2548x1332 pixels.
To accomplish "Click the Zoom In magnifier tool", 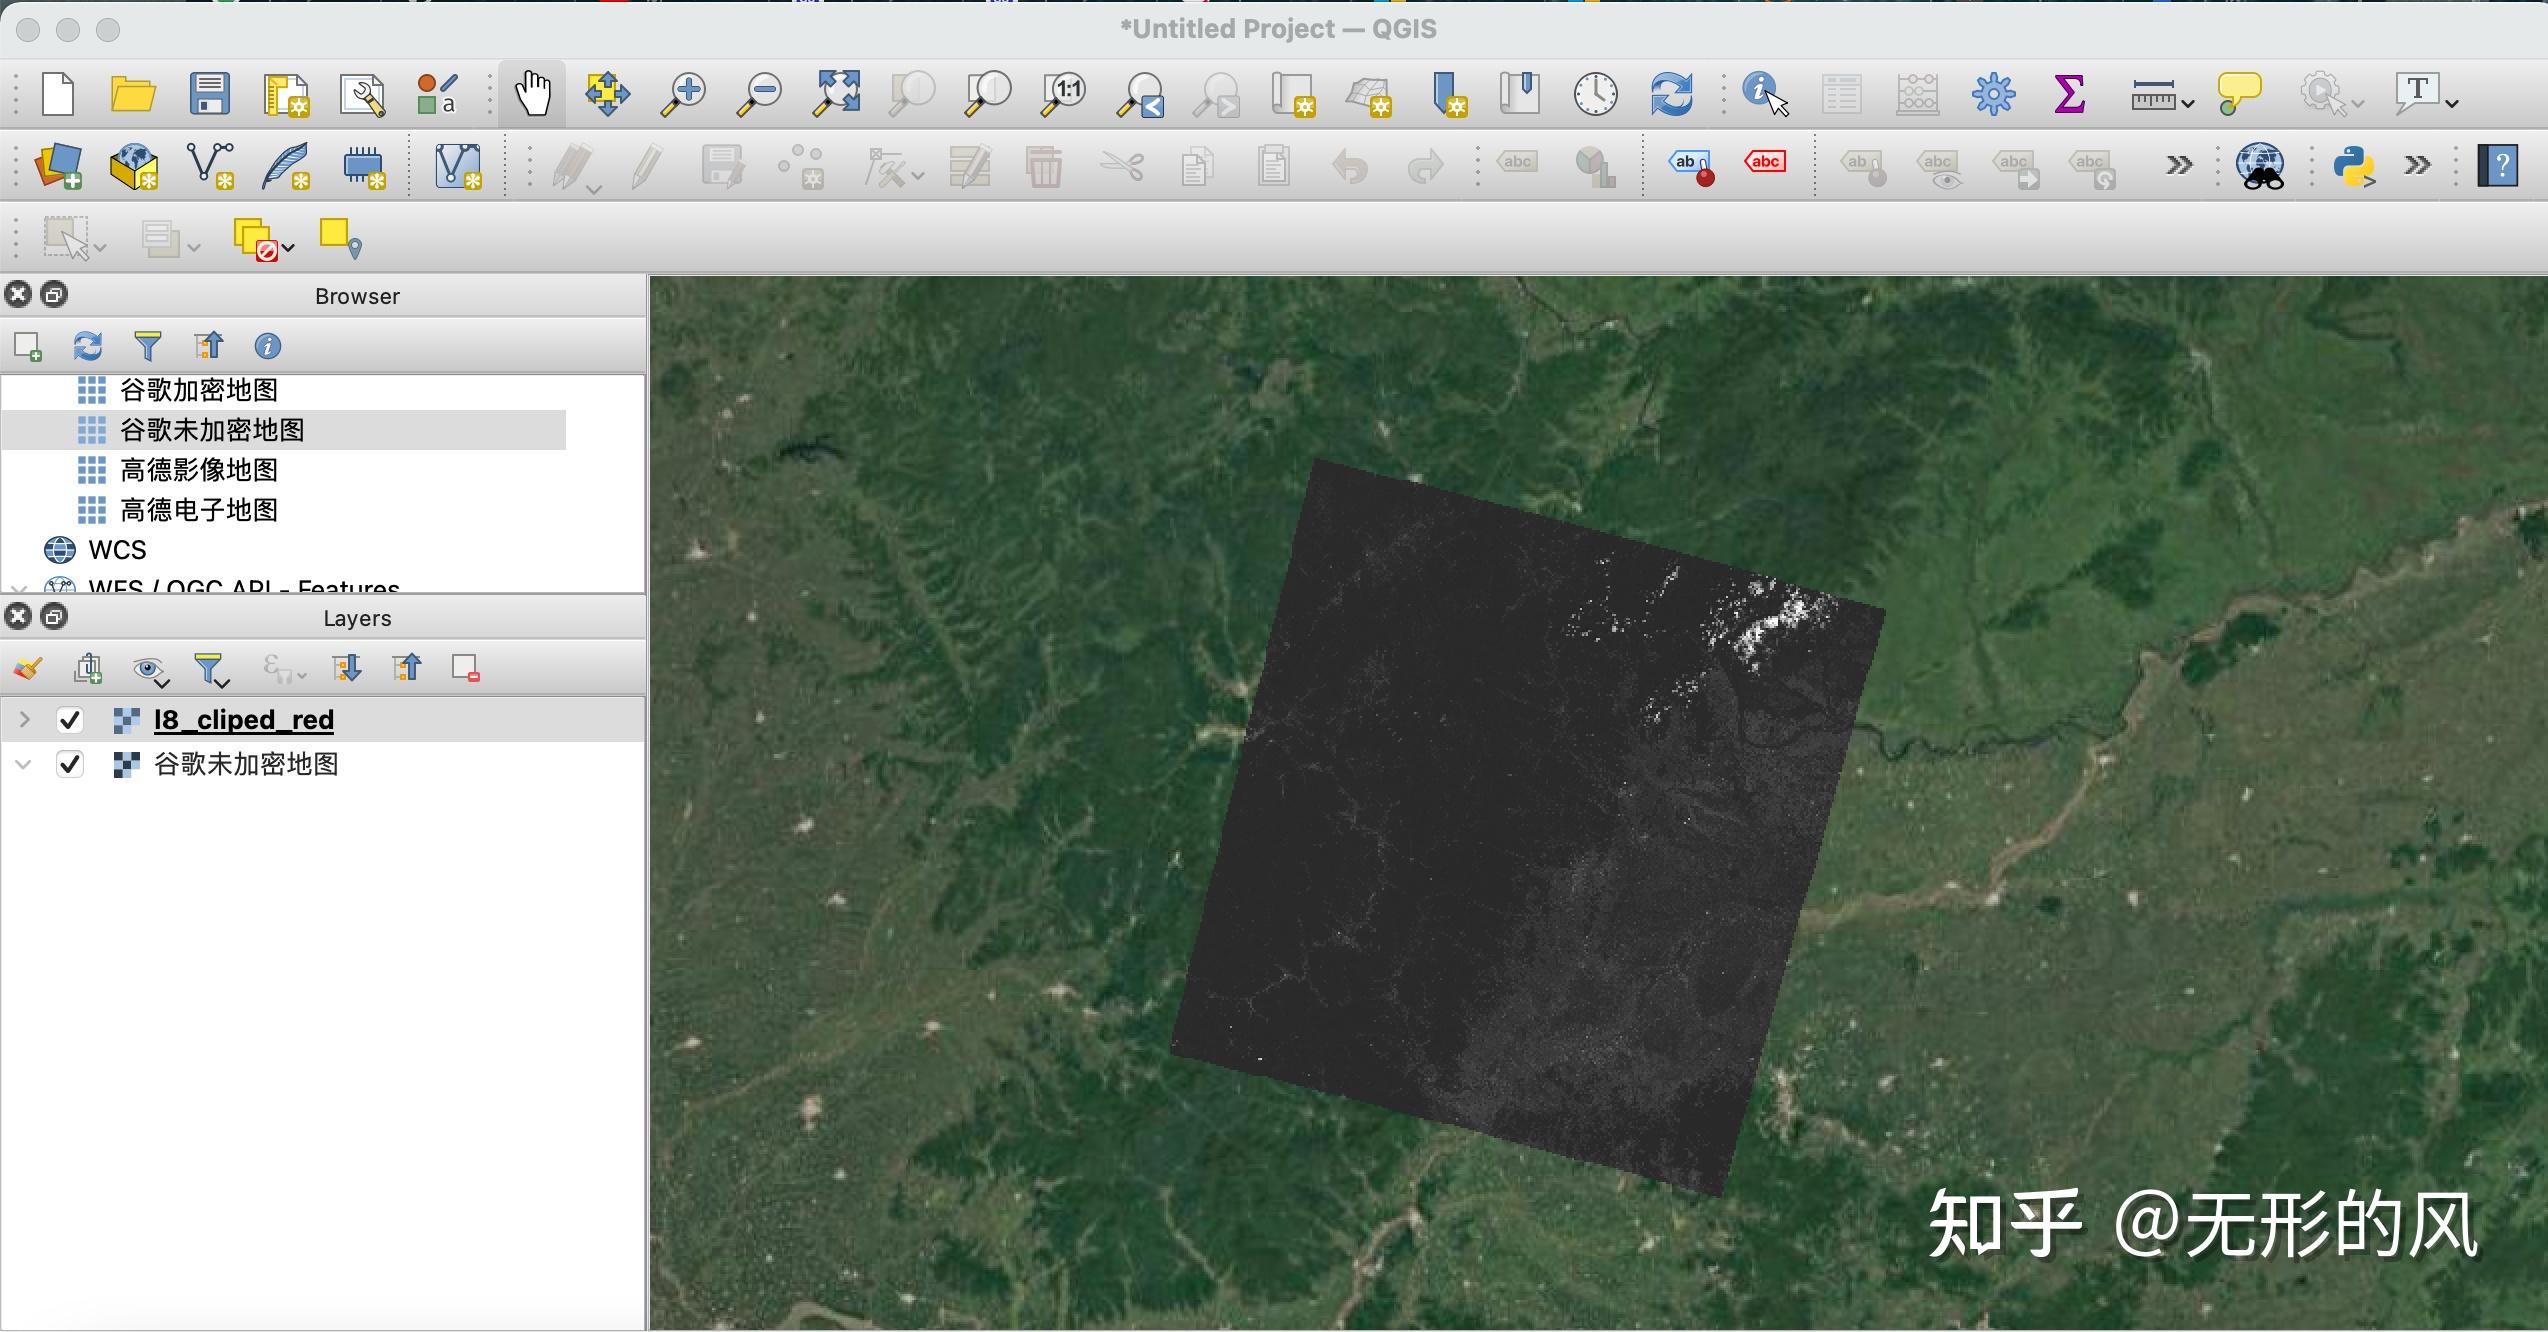I will click(685, 94).
